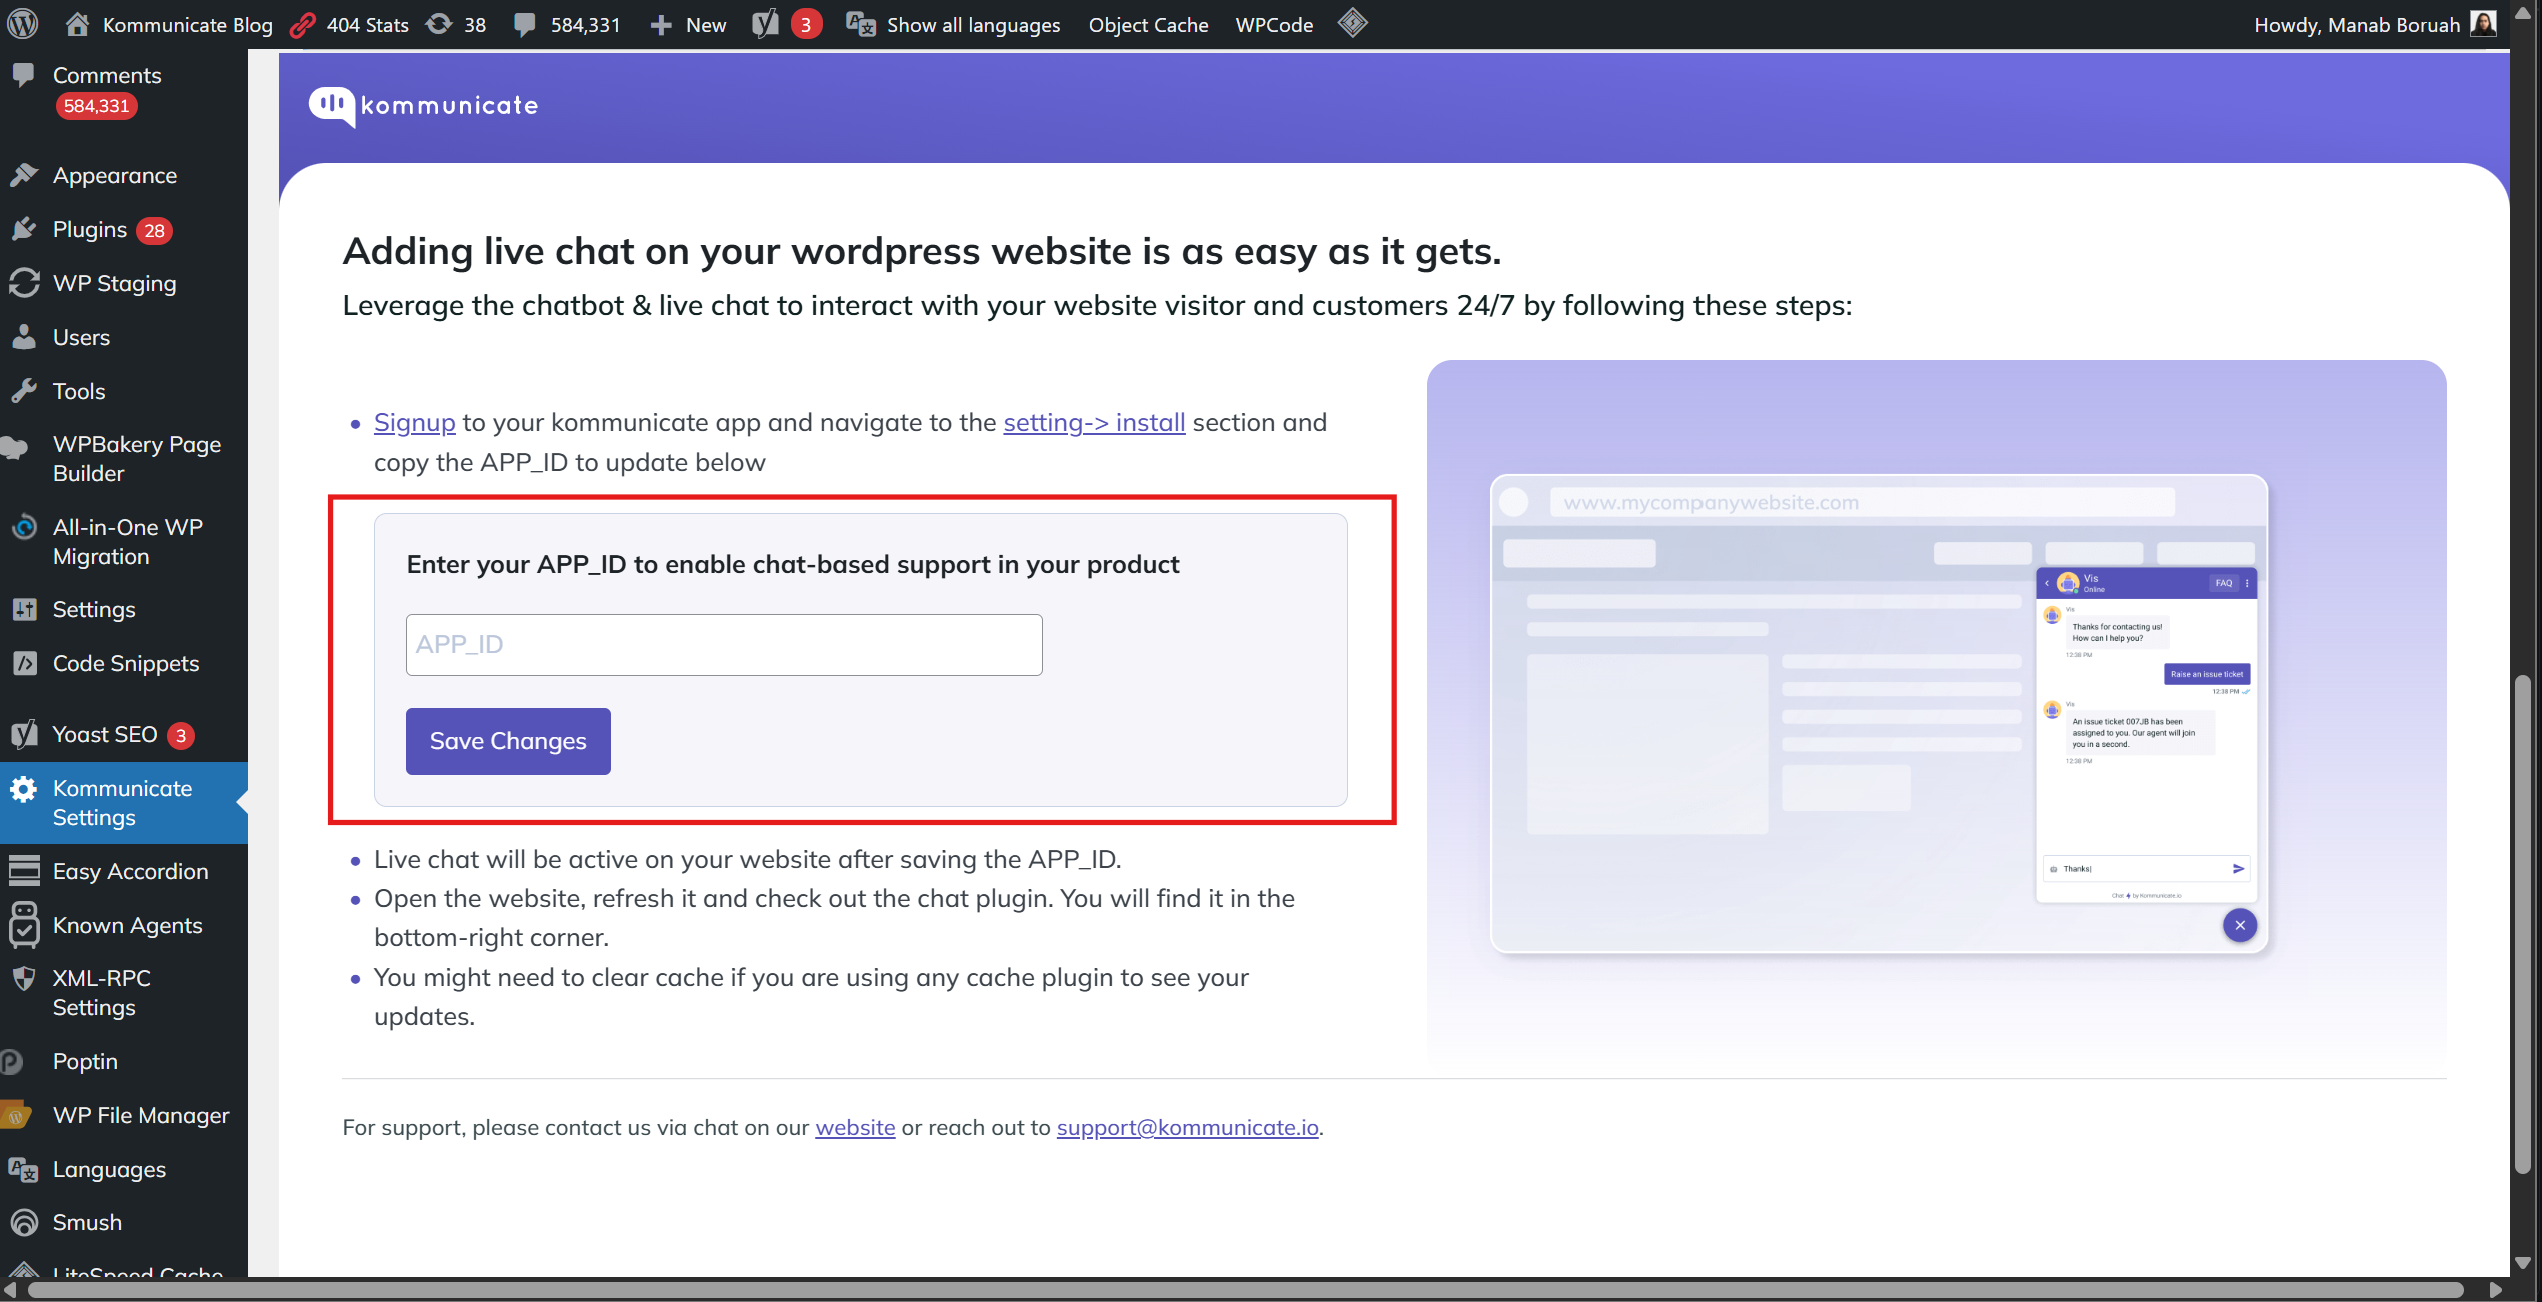Click the Kommunicate Settings gear icon
Image resolution: width=2542 pixels, height=1302 pixels.
24,789
